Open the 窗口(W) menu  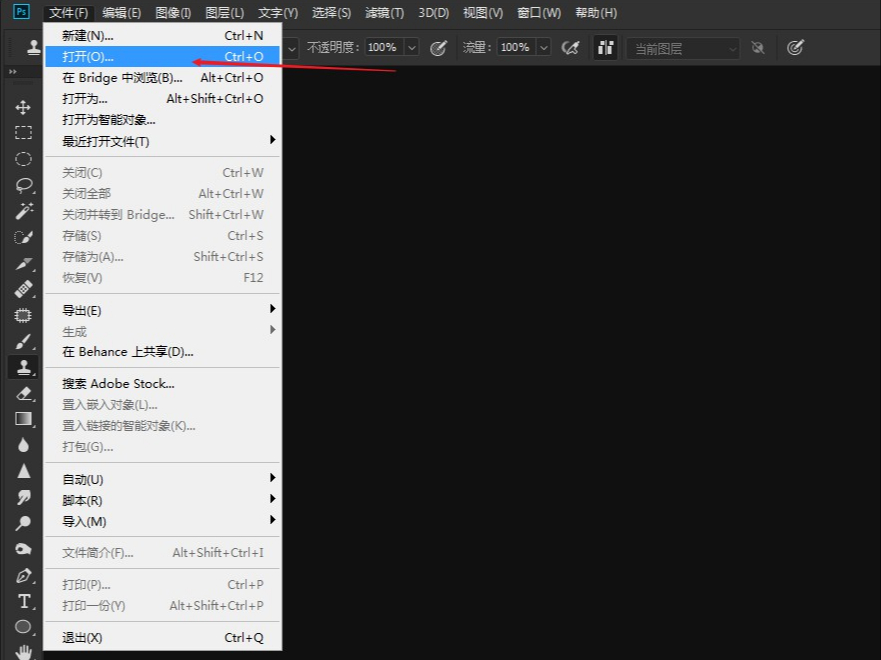(539, 12)
